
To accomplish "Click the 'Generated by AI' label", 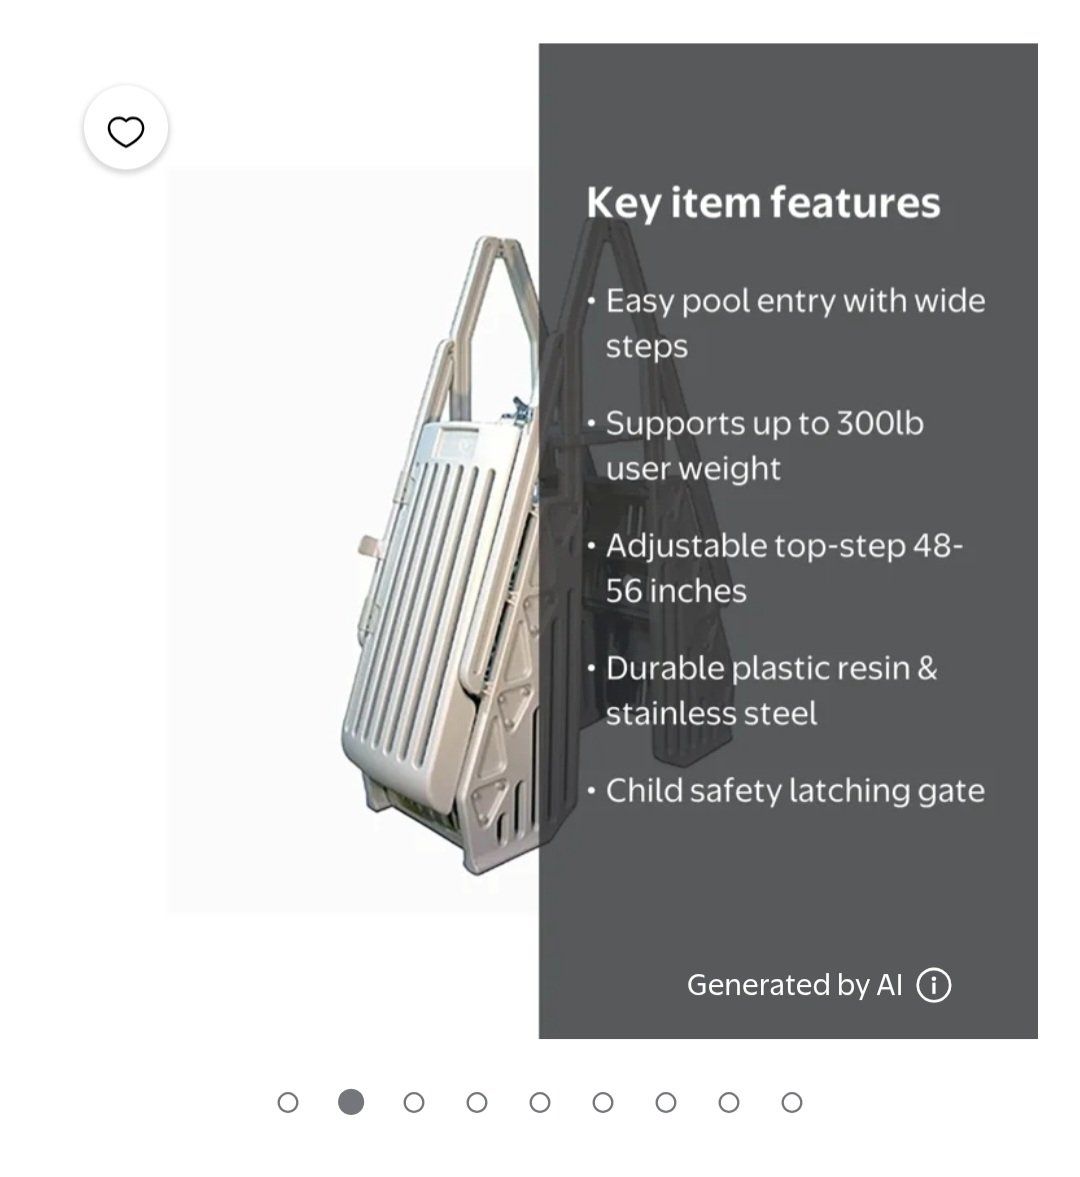I will 794,985.
